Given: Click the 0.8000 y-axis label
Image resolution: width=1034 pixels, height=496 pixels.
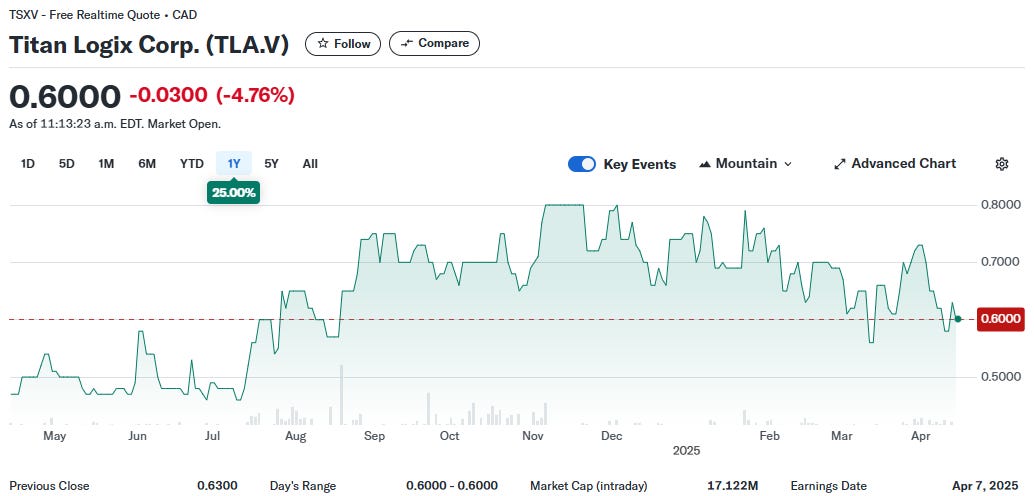Looking at the screenshot, I should [1000, 205].
